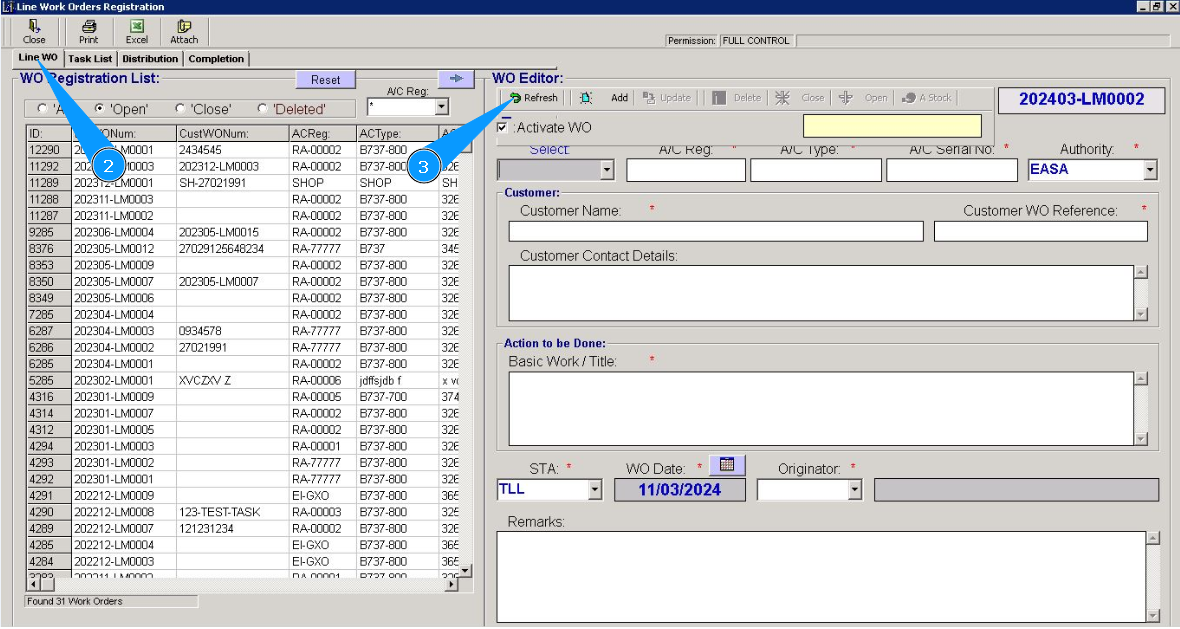Screen dimensions: 1180x629
Task: Export to Excel via toolbar icon
Action: (137, 31)
